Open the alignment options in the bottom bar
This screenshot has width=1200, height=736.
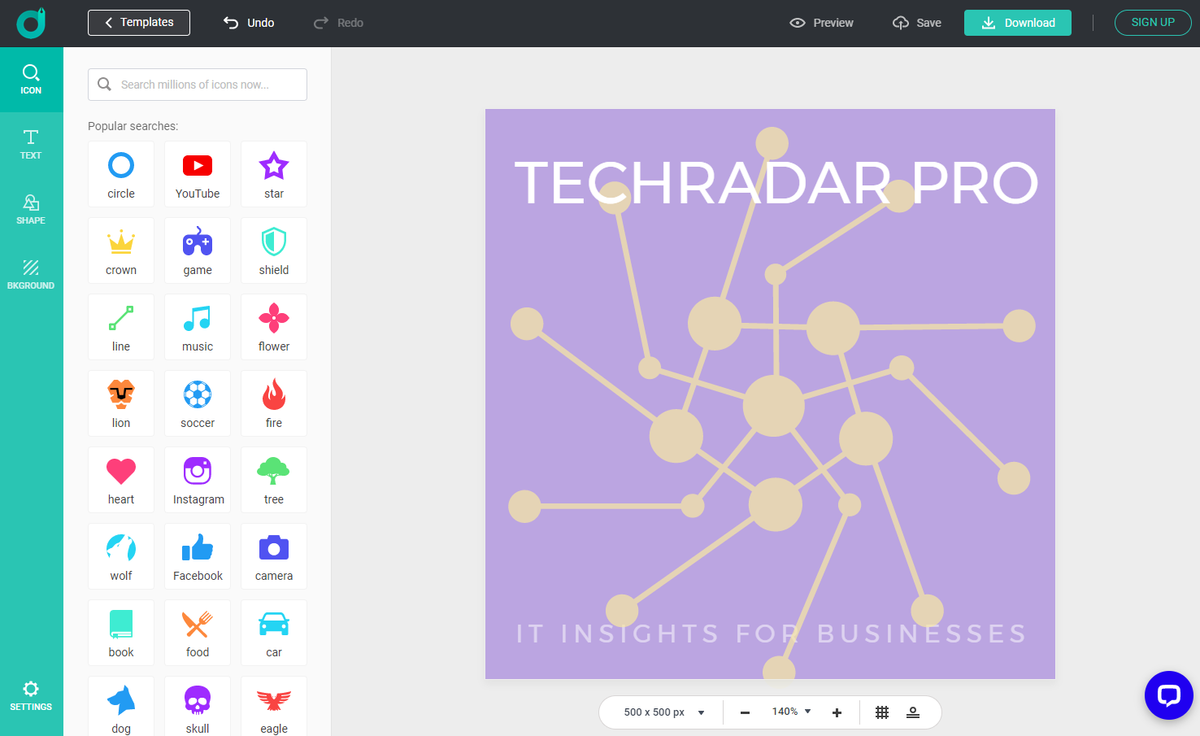point(913,711)
